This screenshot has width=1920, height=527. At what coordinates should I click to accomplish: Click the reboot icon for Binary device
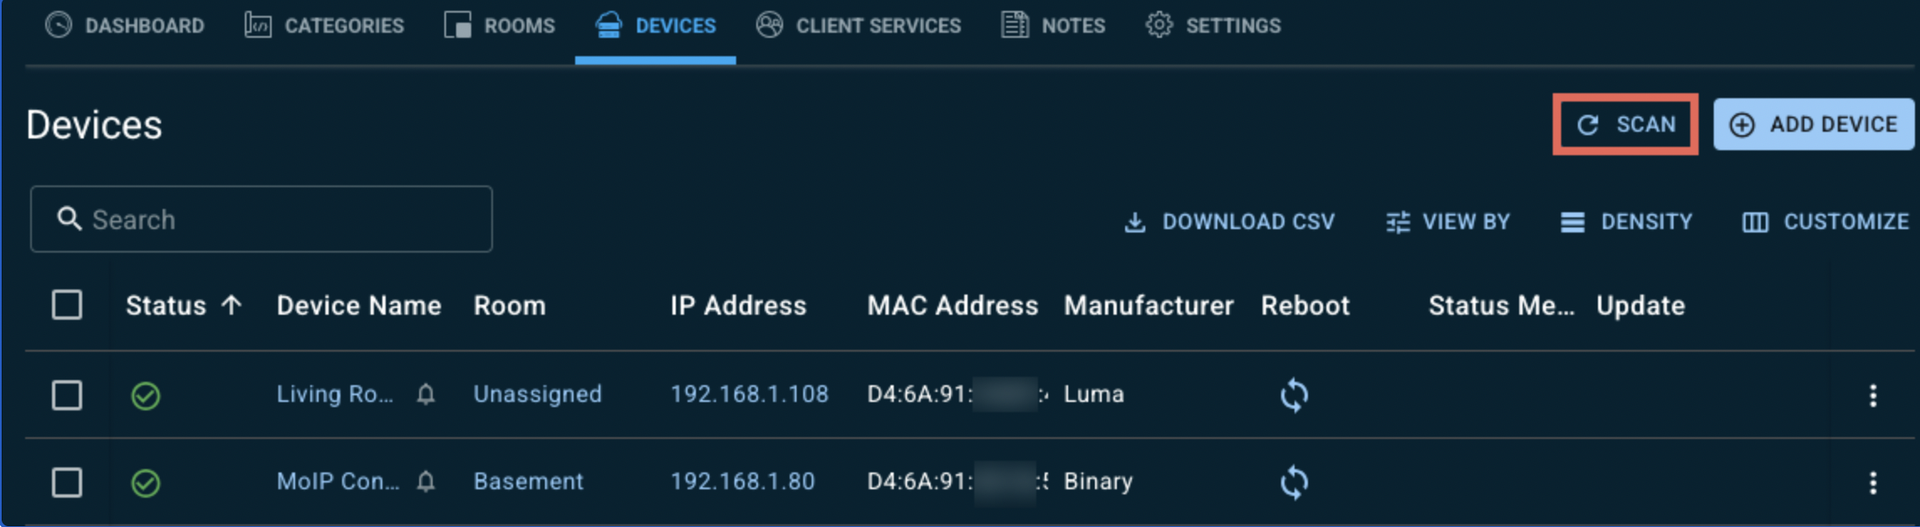coord(1294,482)
